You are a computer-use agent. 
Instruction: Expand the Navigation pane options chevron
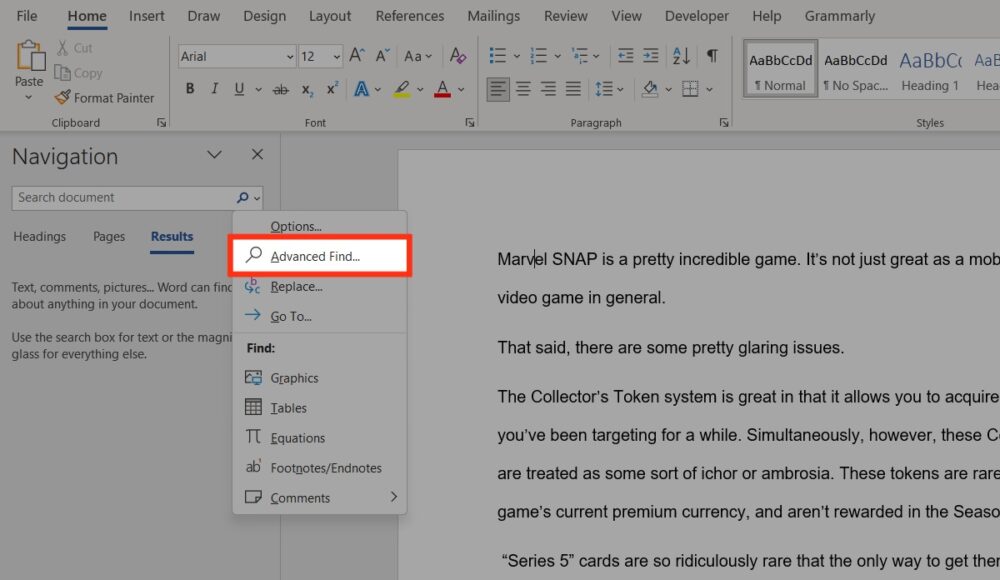[214, 155]
